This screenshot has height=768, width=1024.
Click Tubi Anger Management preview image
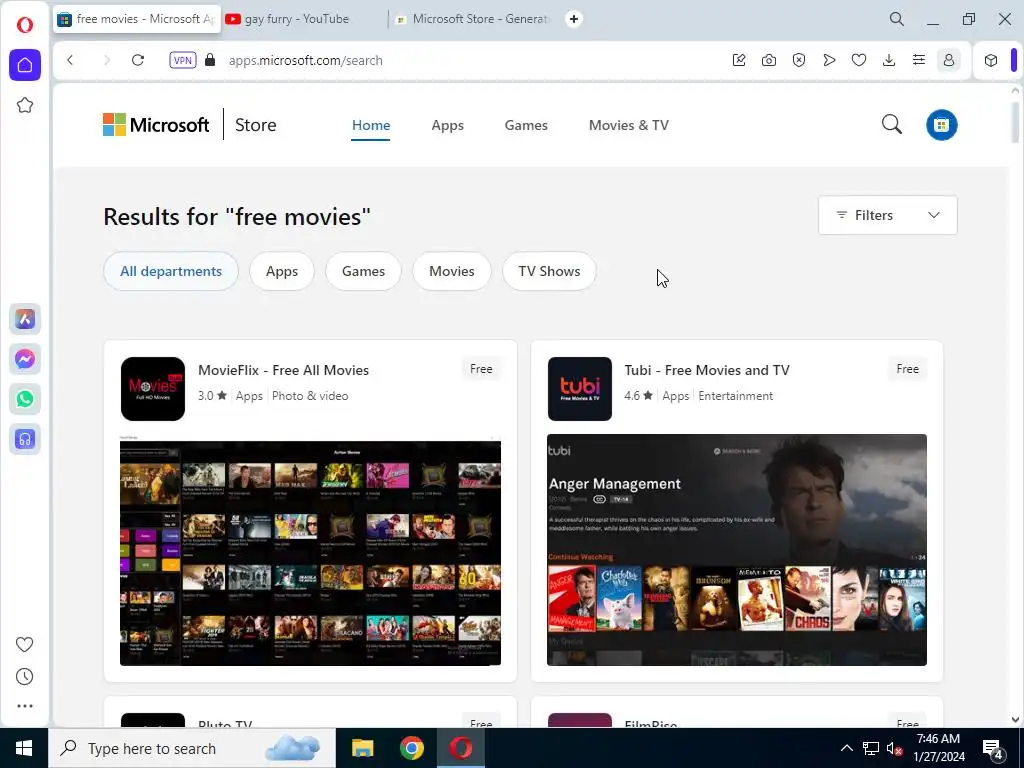click(x=737, y=550)
